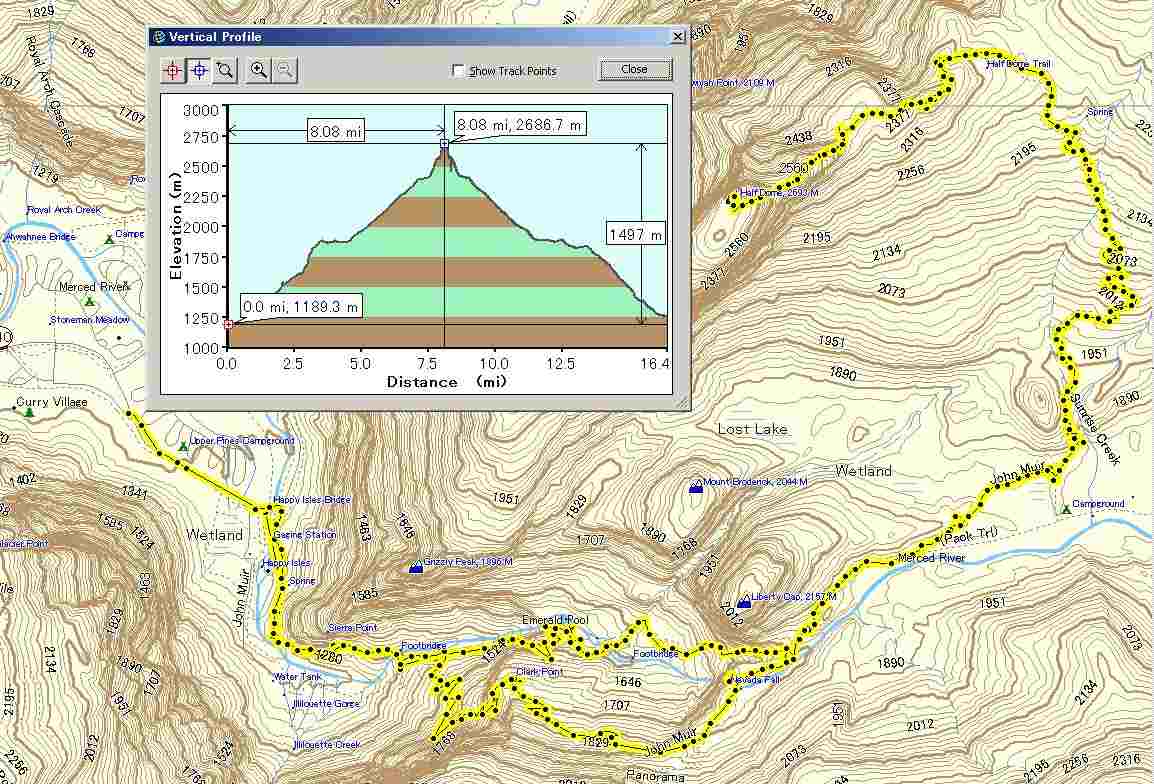Select the Grizzly Peak waypoint icon
This screenshot has width=1154, height=784.
pyautogui.click(x=416, y=567)
